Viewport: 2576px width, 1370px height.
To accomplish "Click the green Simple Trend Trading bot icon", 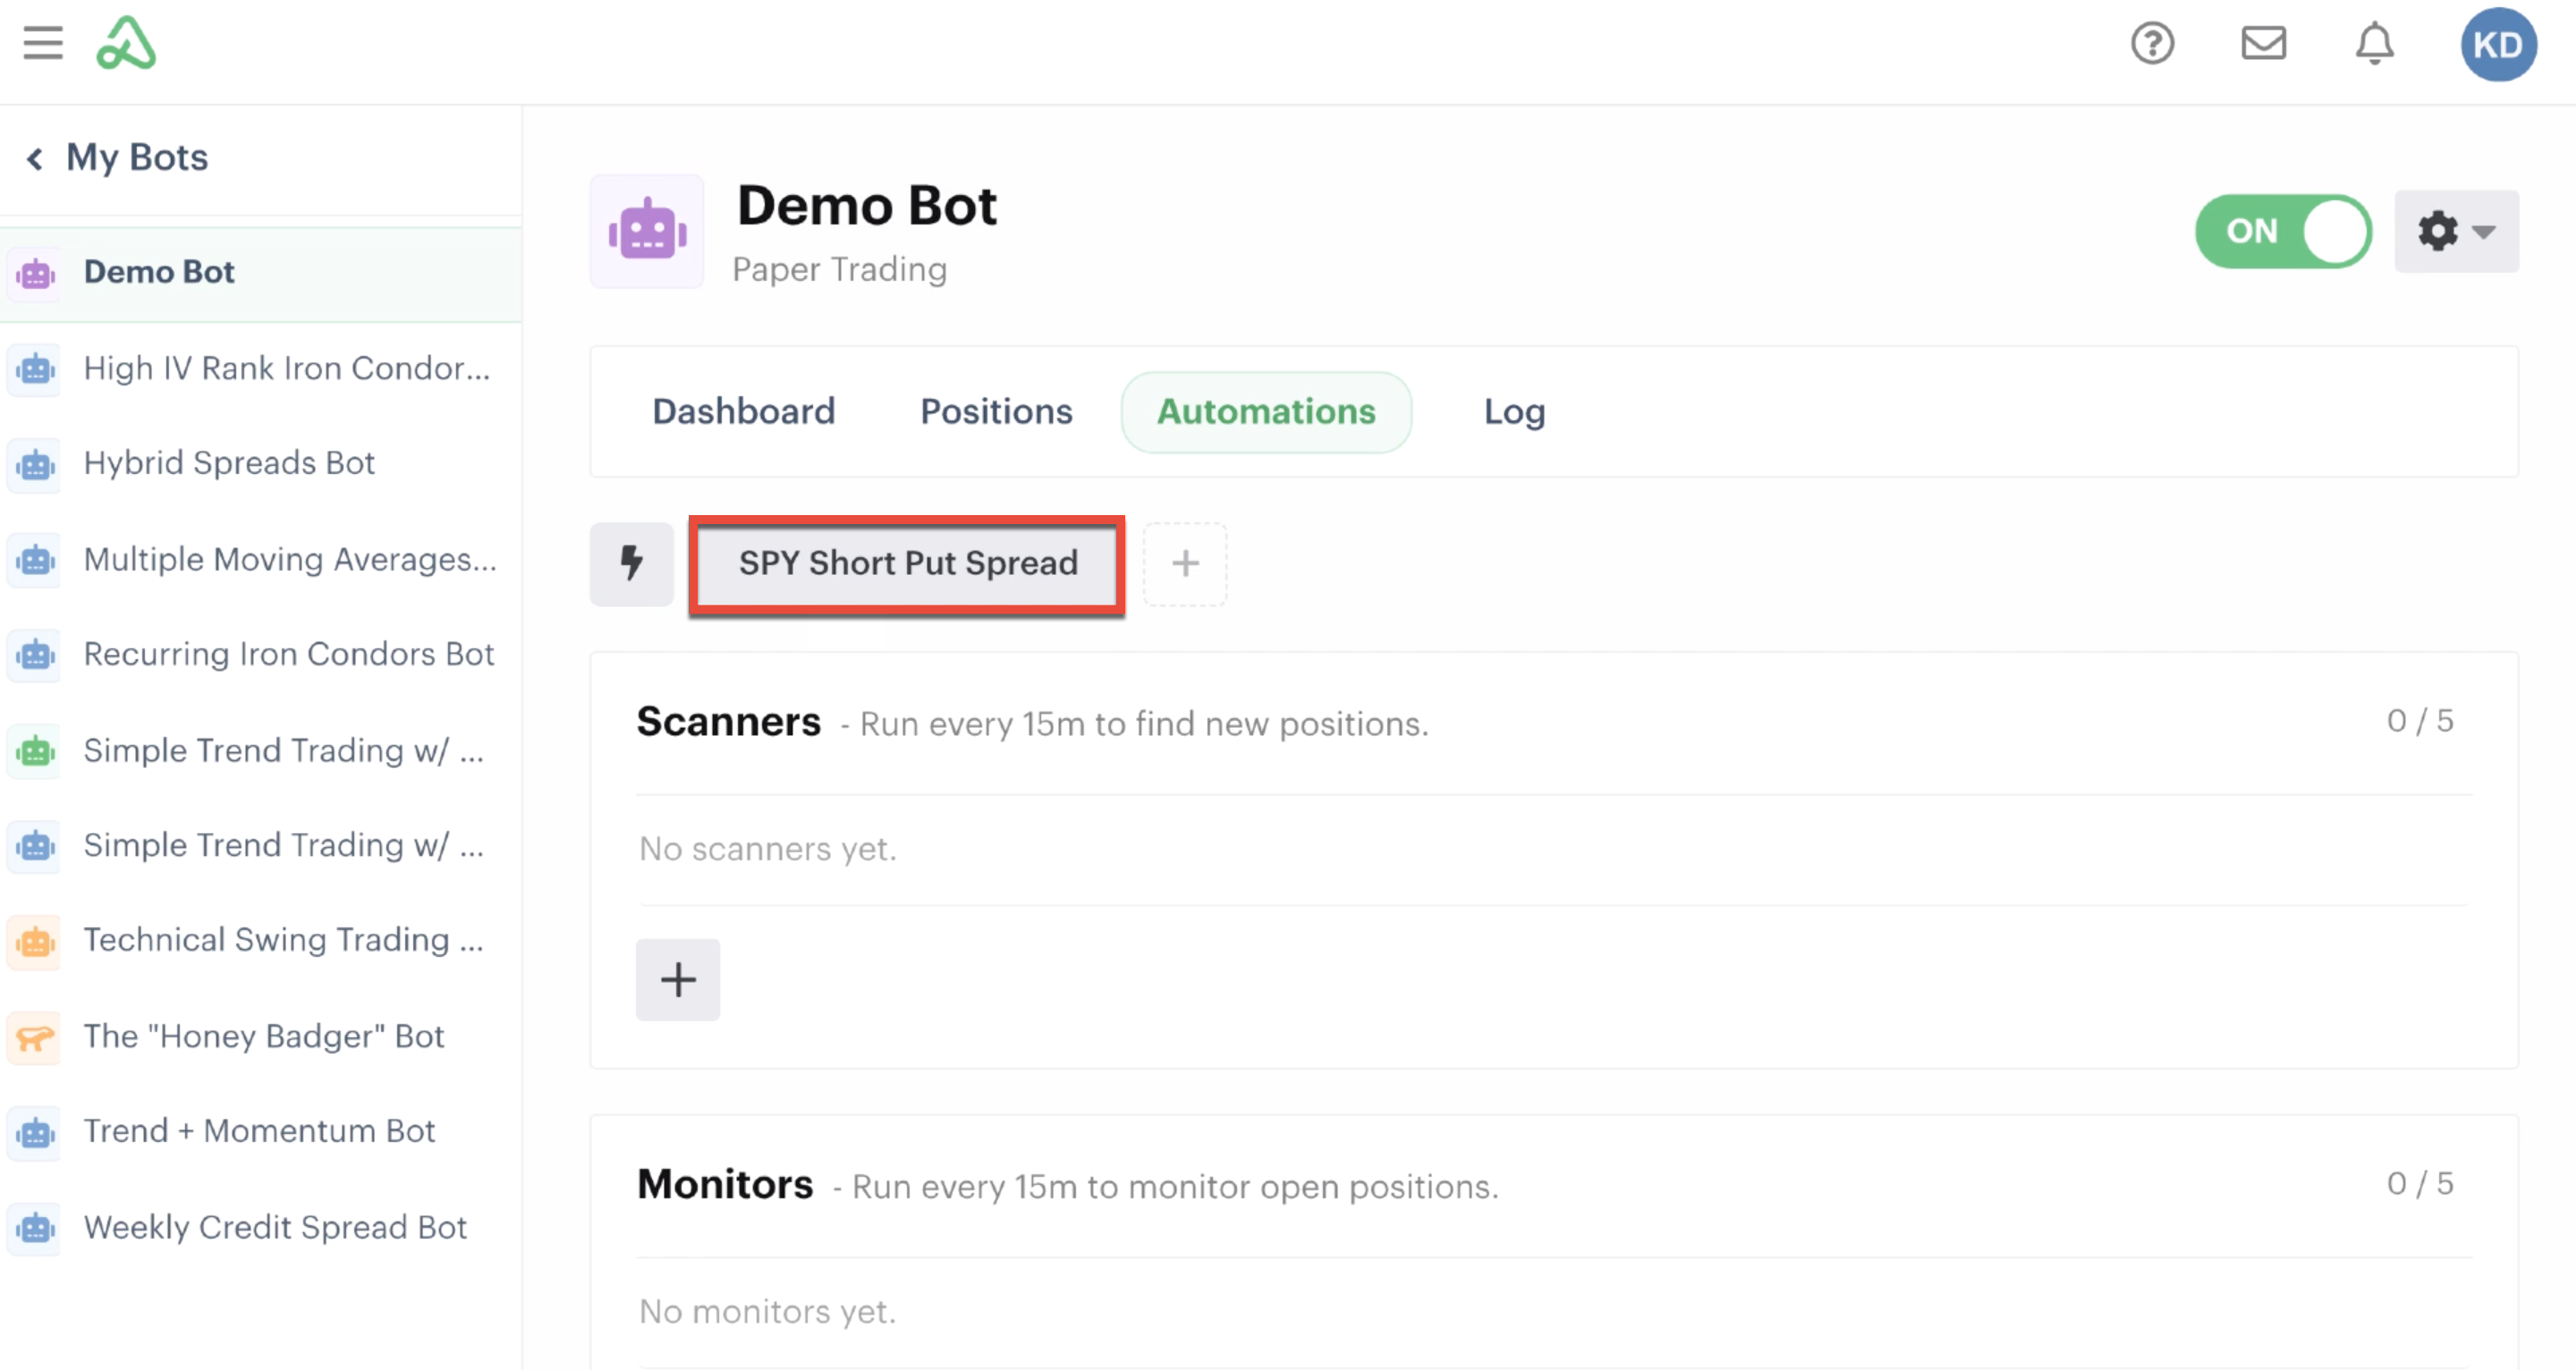I will pyautogui.click(x=35, y=750).
